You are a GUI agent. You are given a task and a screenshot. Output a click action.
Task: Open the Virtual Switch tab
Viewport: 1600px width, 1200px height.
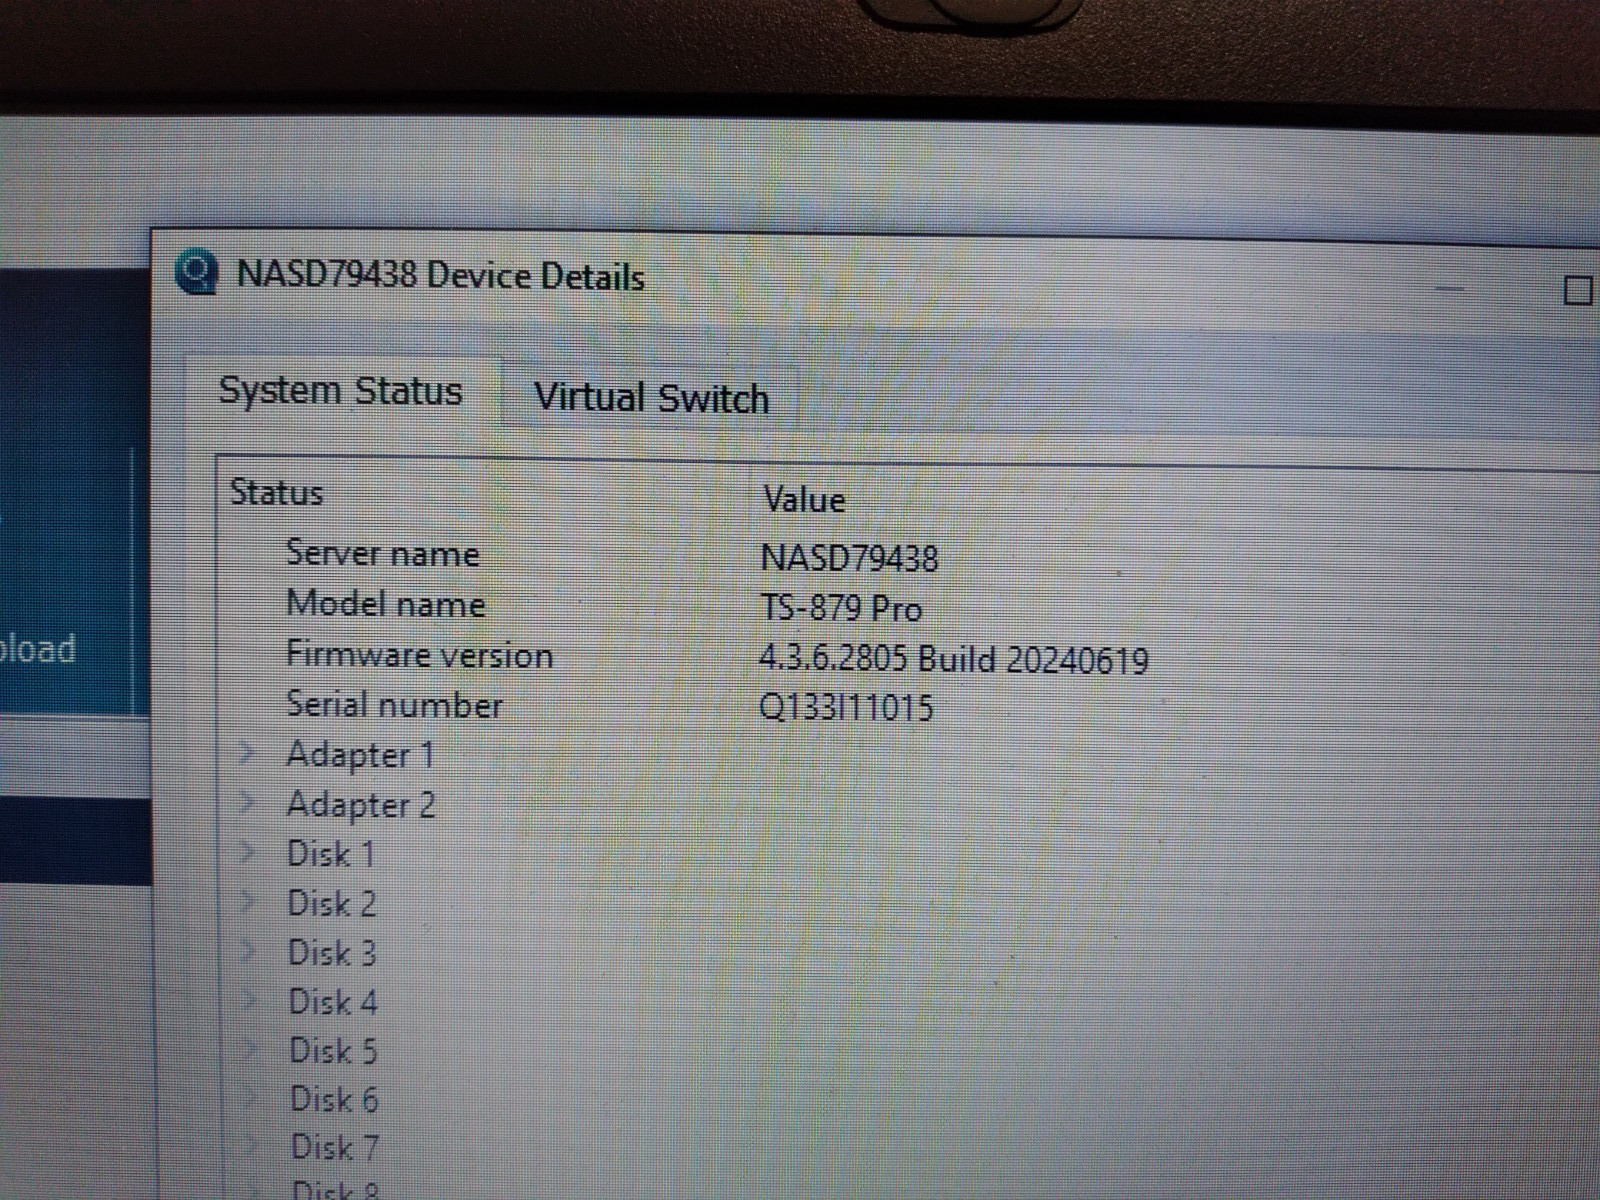tap(651, 398)
